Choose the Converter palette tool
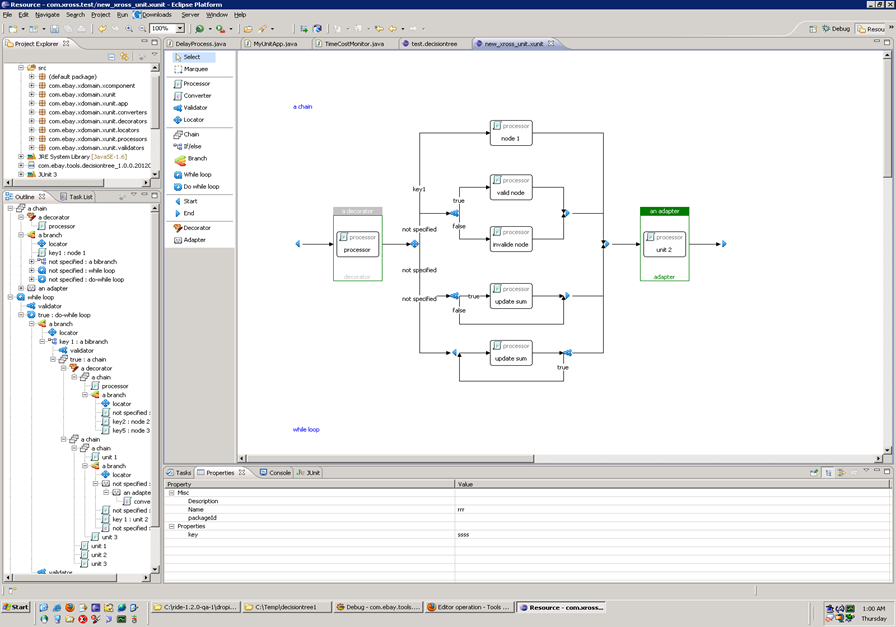Viewport: 896px width, 627px height. click(196, 96)
